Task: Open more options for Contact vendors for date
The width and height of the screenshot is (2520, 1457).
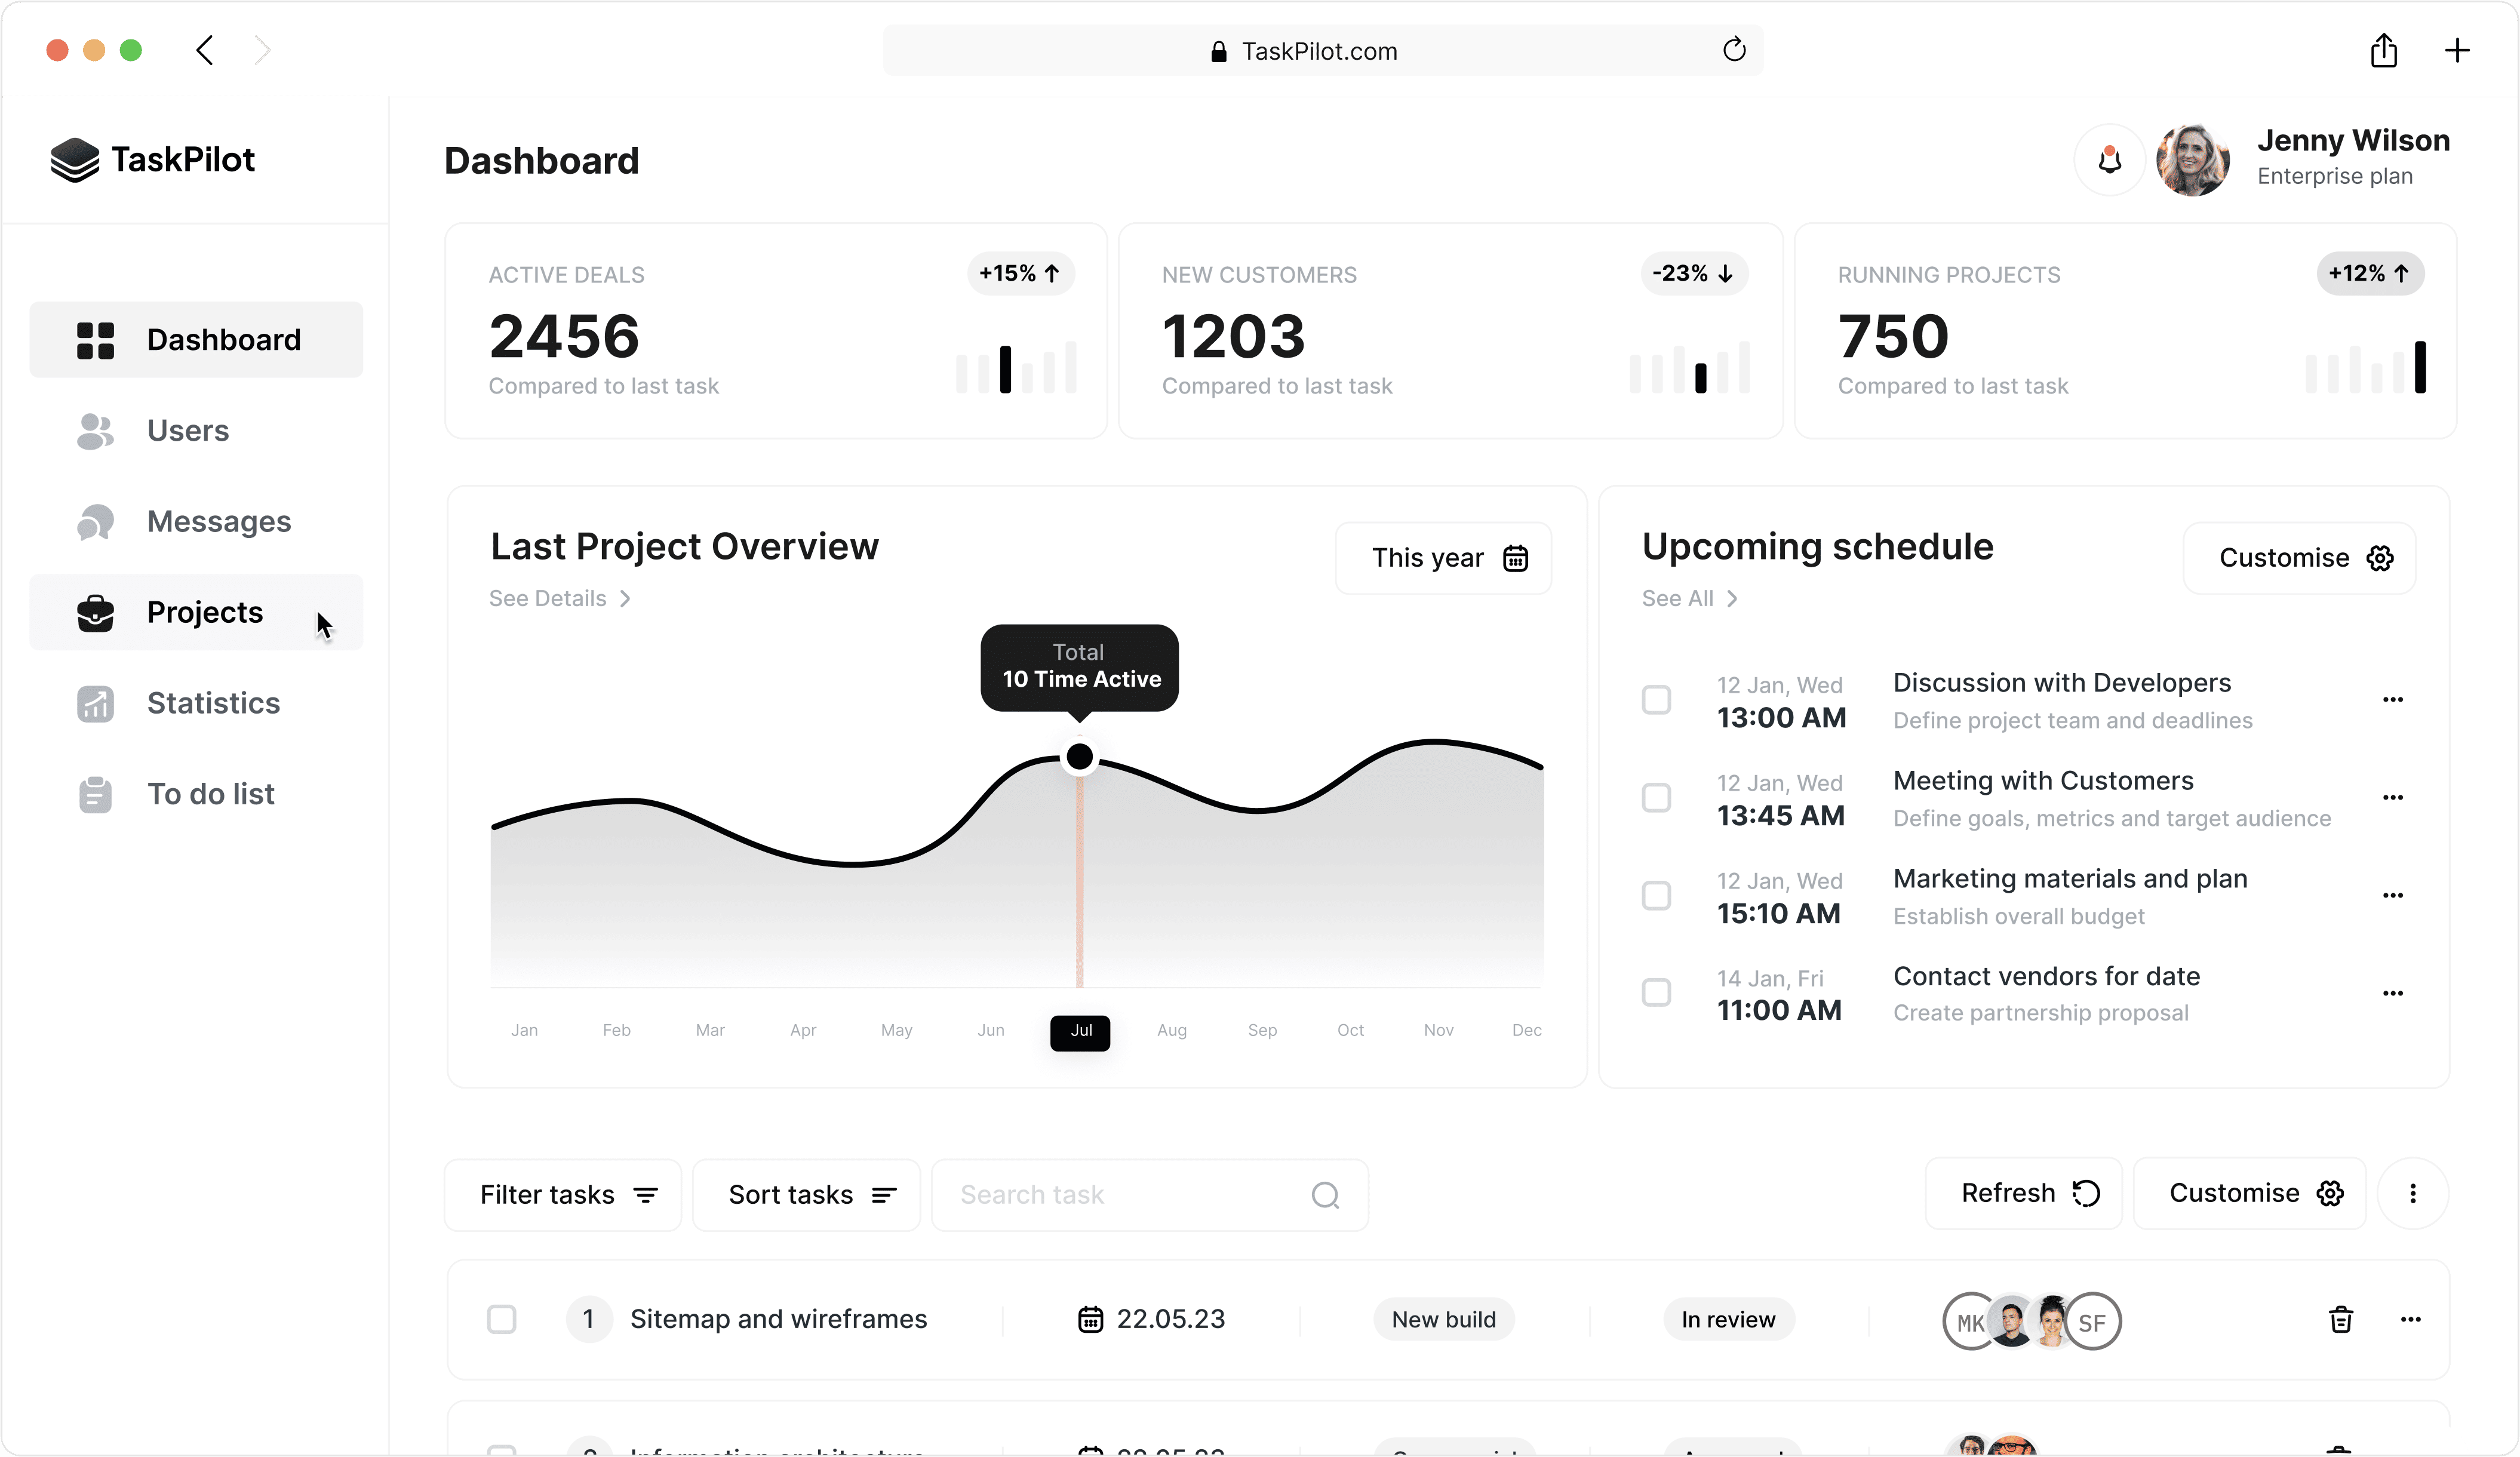Action: pos(2393,994)
